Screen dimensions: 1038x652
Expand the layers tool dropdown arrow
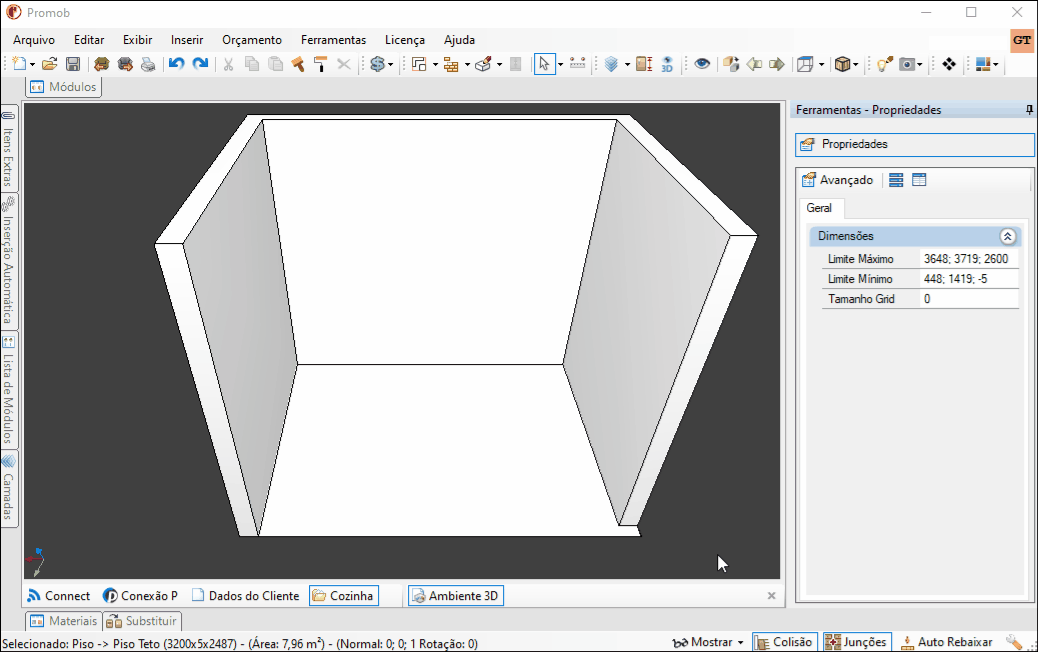[627, 65]
